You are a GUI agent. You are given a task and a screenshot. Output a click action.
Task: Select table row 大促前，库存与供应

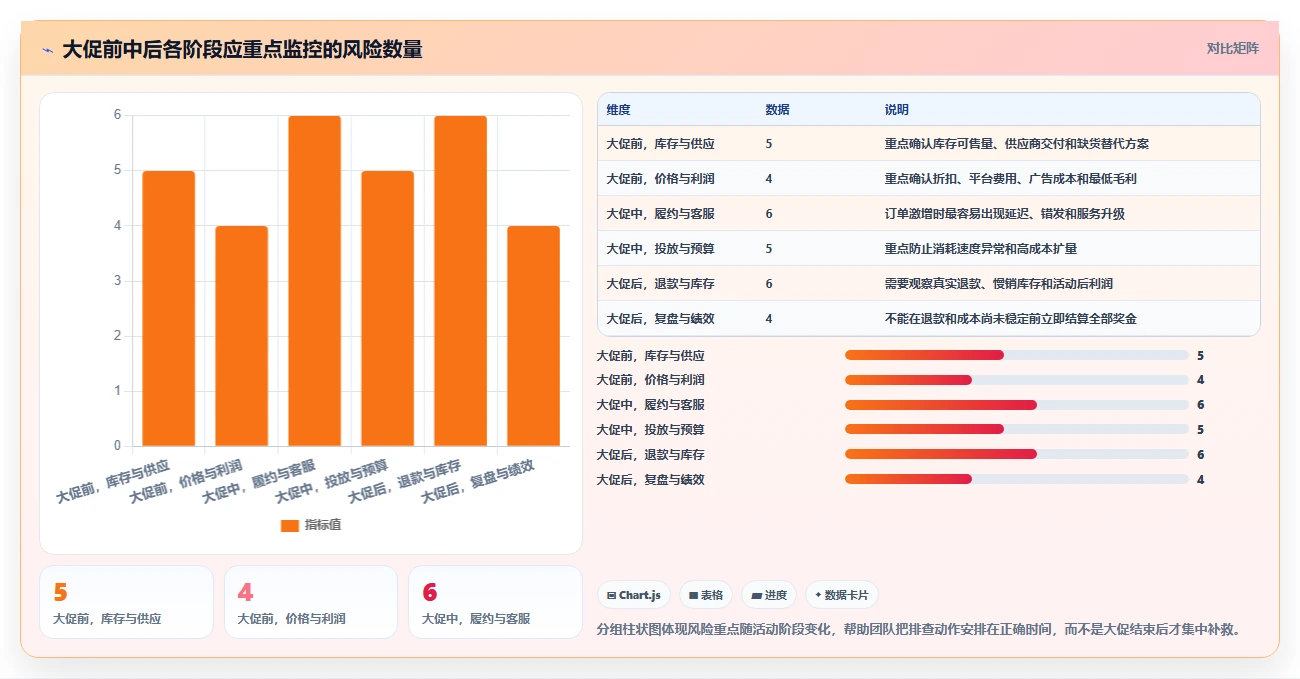point(928,143)
